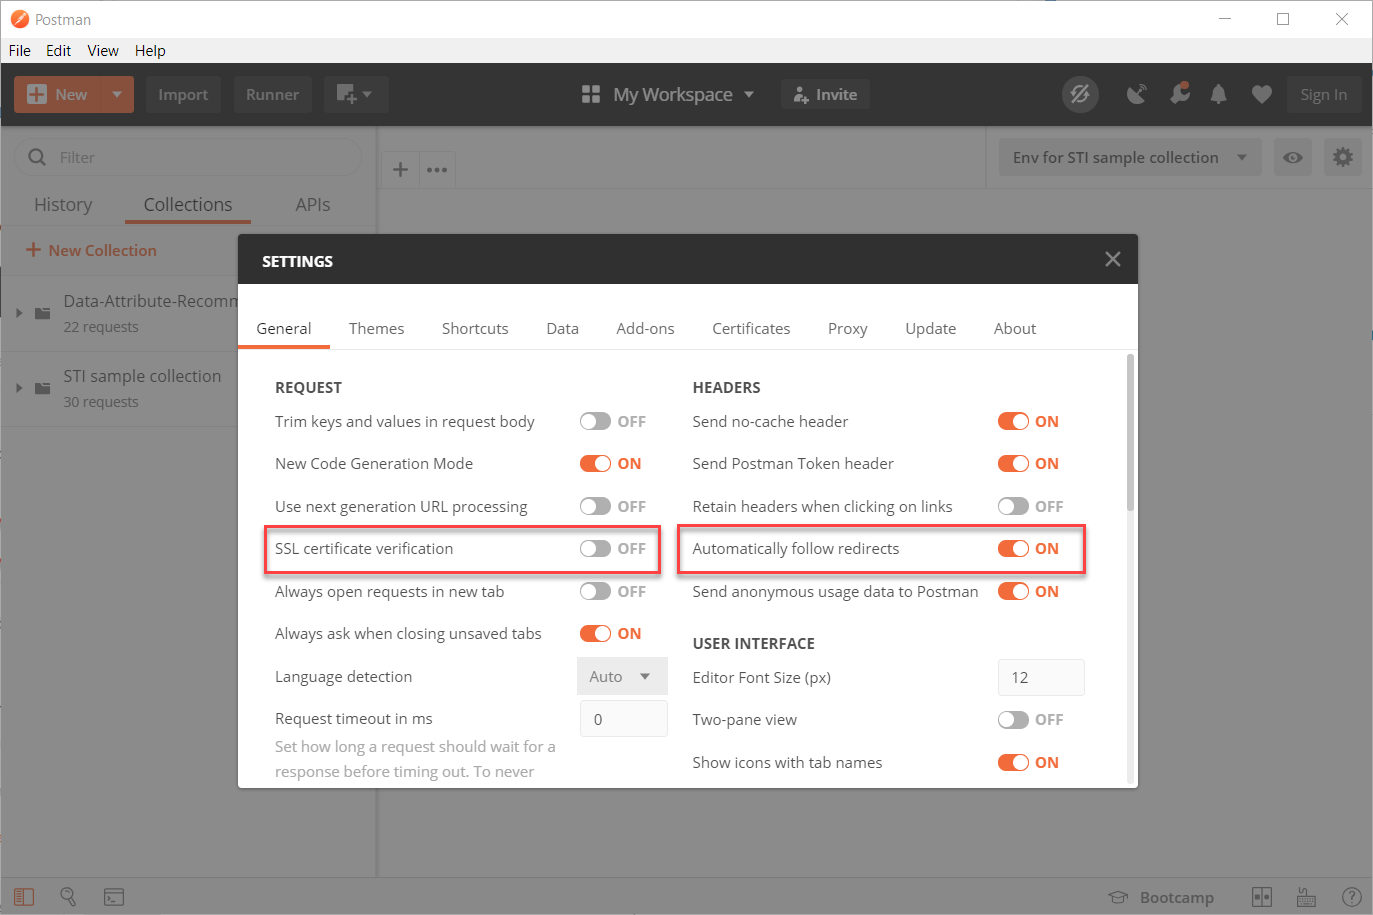1373x915 pixels.
Task: Click the Request timeout in ms field
Action: tap(623, 719)
